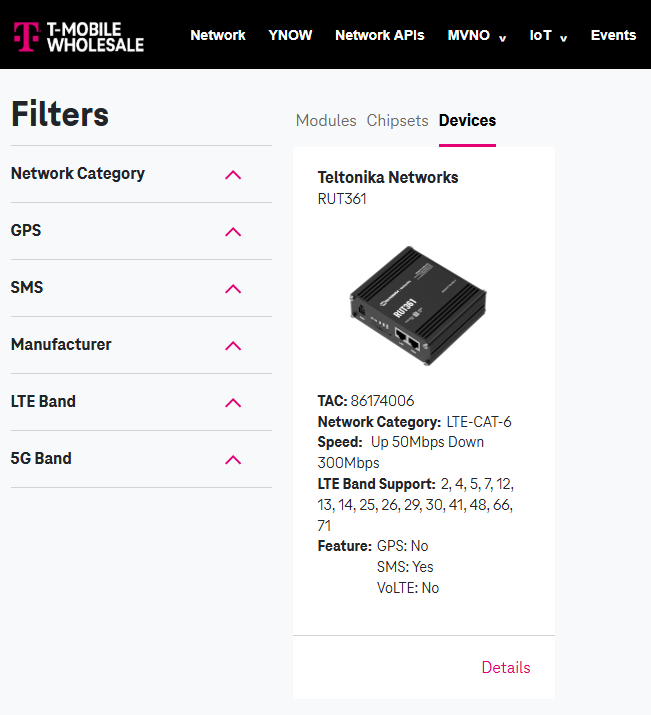Screen dimensions: 651x715
Task: Switch to the Chipsets tab
Action: tap(397, 120)
